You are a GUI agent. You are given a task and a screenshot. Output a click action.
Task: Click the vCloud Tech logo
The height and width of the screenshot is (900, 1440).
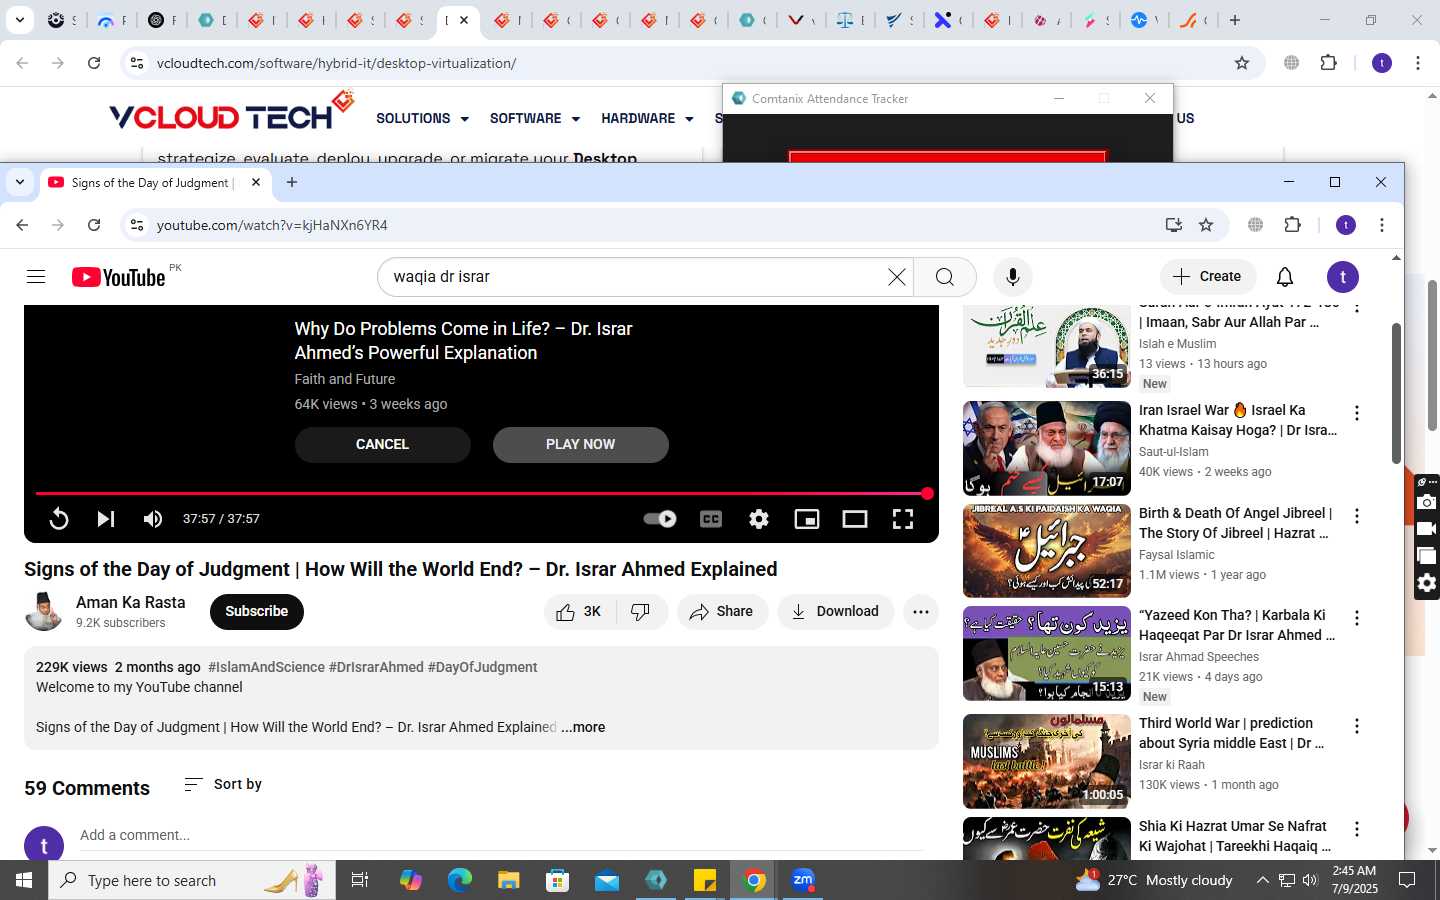pos(231,113)
